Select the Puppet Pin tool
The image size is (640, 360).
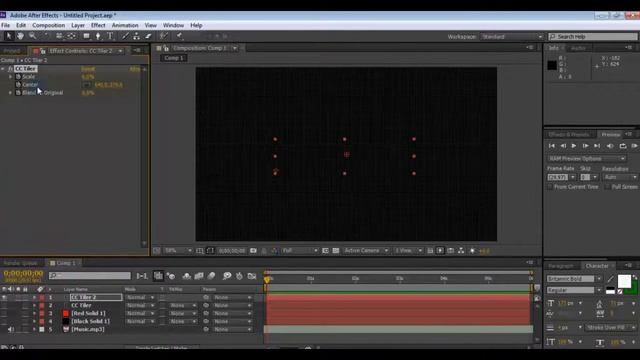(180, 36)
